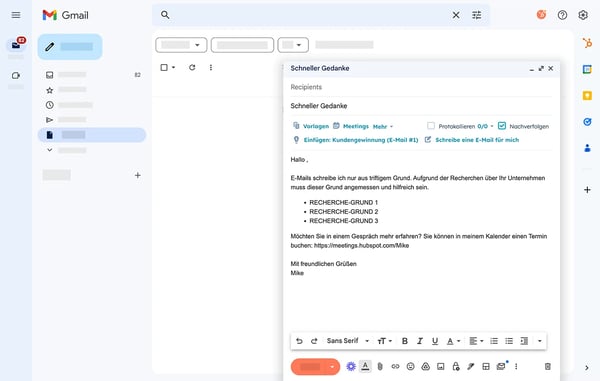This screenshot has height=381, width=600.
Task: Open the text color picker
Action: click(453, 341)
